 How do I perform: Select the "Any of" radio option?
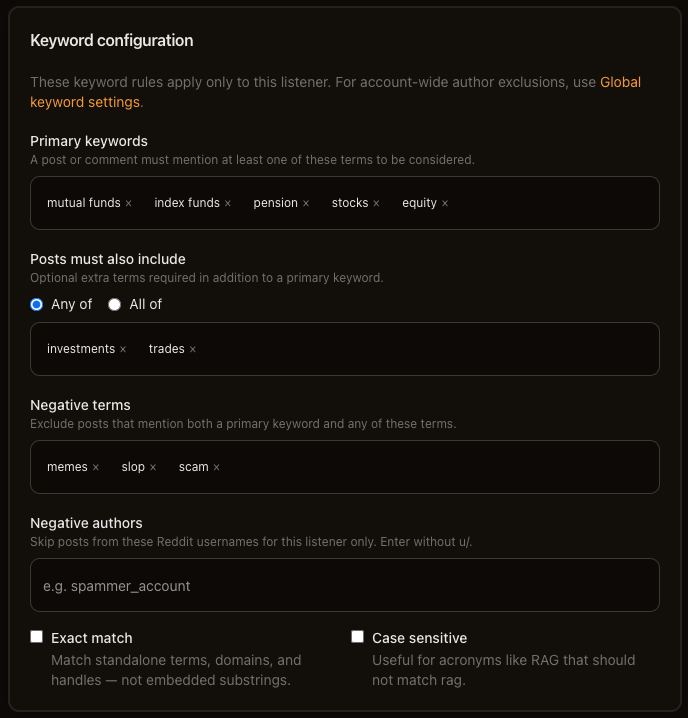(37, 305)
